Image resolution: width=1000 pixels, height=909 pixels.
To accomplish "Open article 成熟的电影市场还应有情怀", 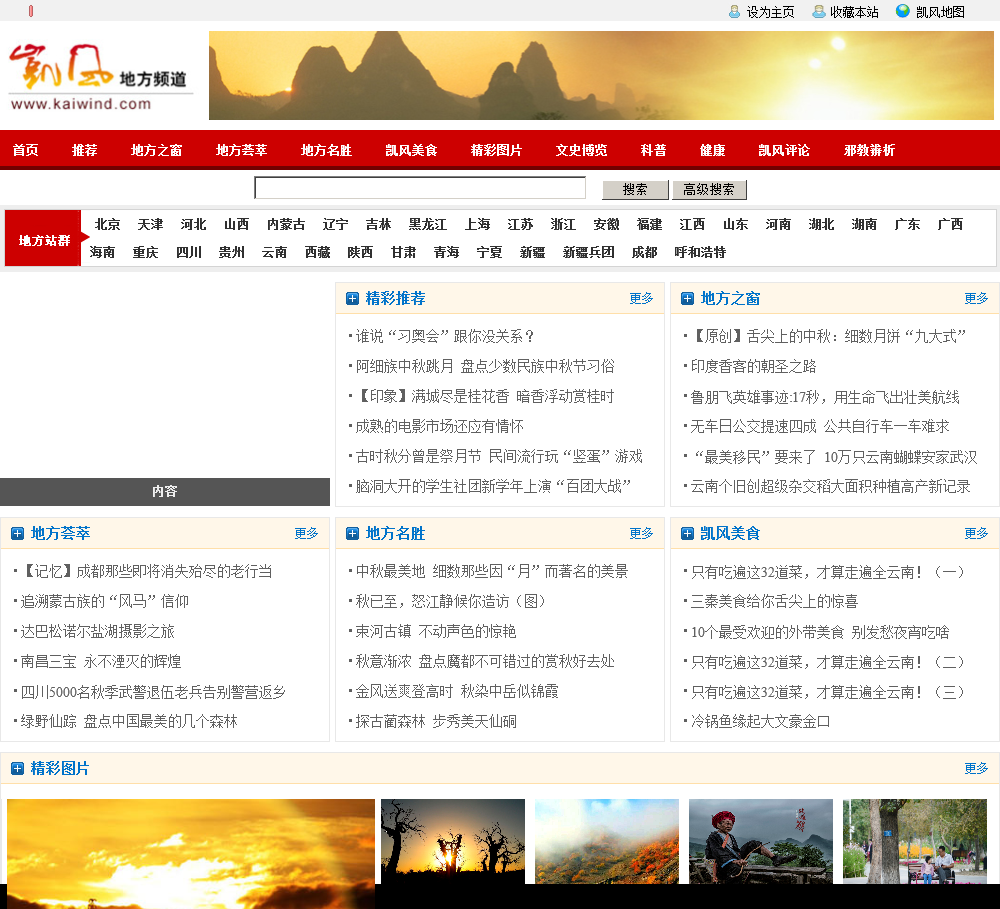I will coord(439,427).
